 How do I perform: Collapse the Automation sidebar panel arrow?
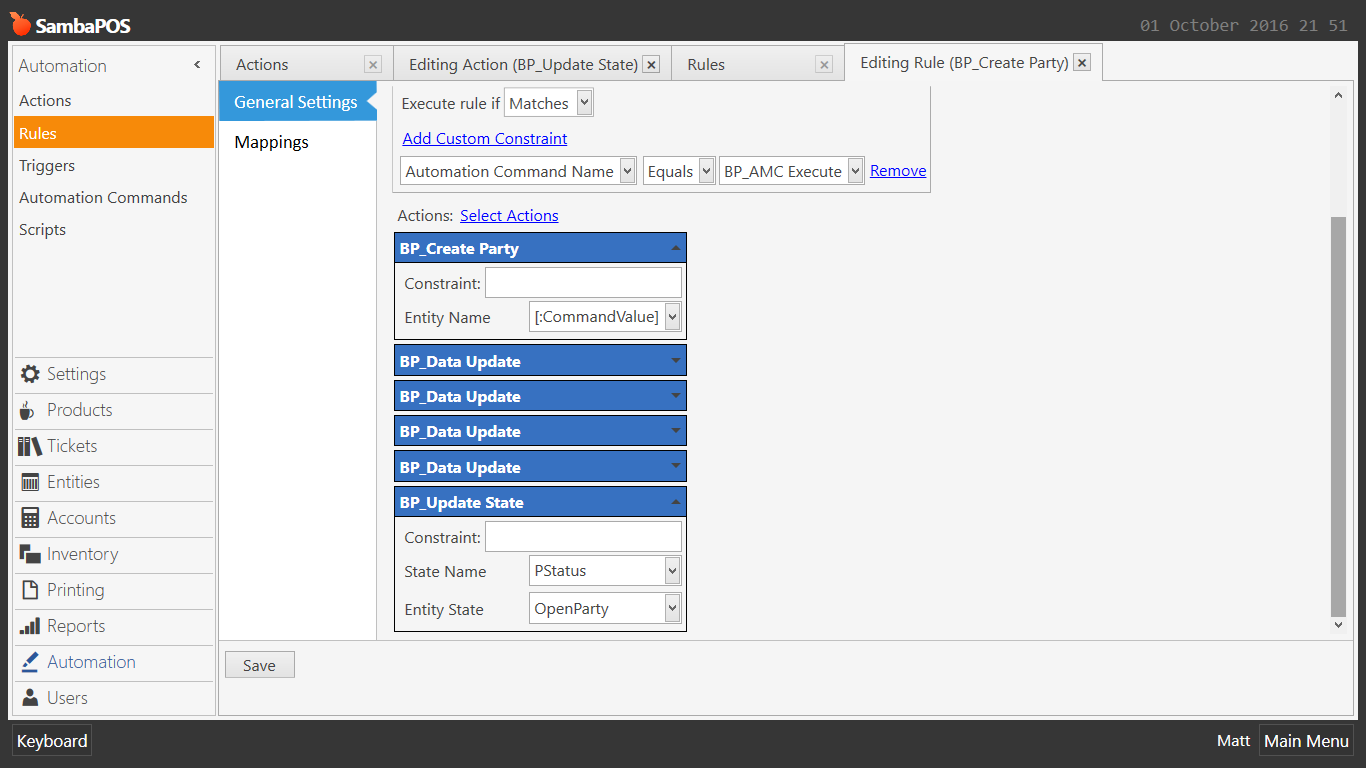pos(197,65)
